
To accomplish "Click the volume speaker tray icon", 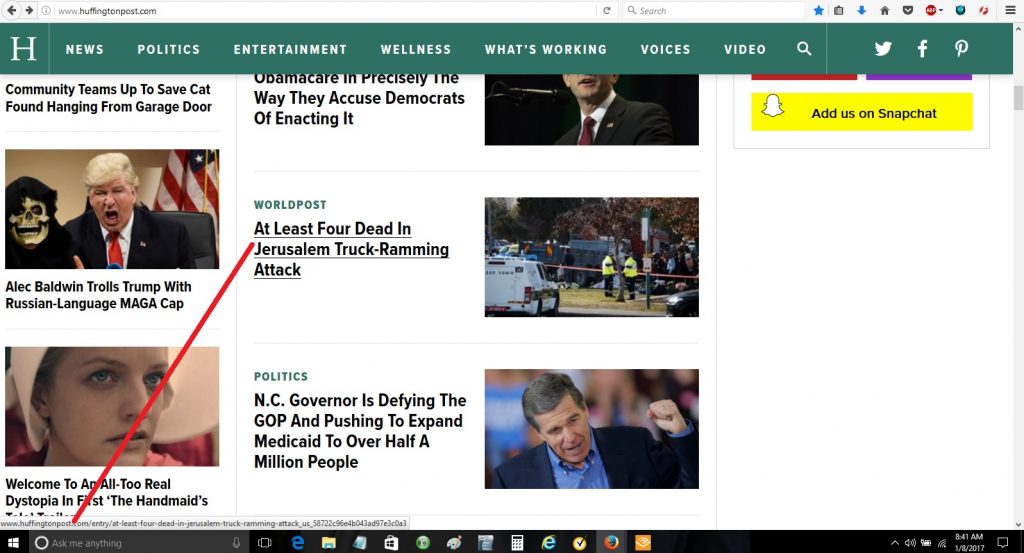I will coord(910,543).
